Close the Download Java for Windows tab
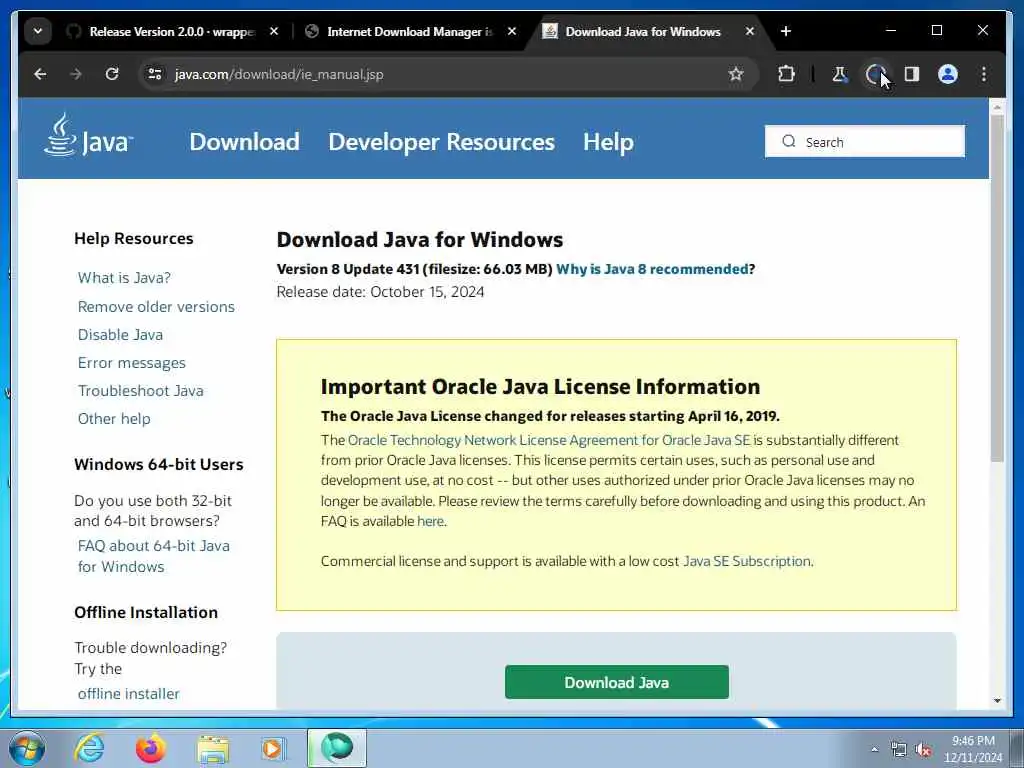The image size is (1024, 768). point(750,31)
